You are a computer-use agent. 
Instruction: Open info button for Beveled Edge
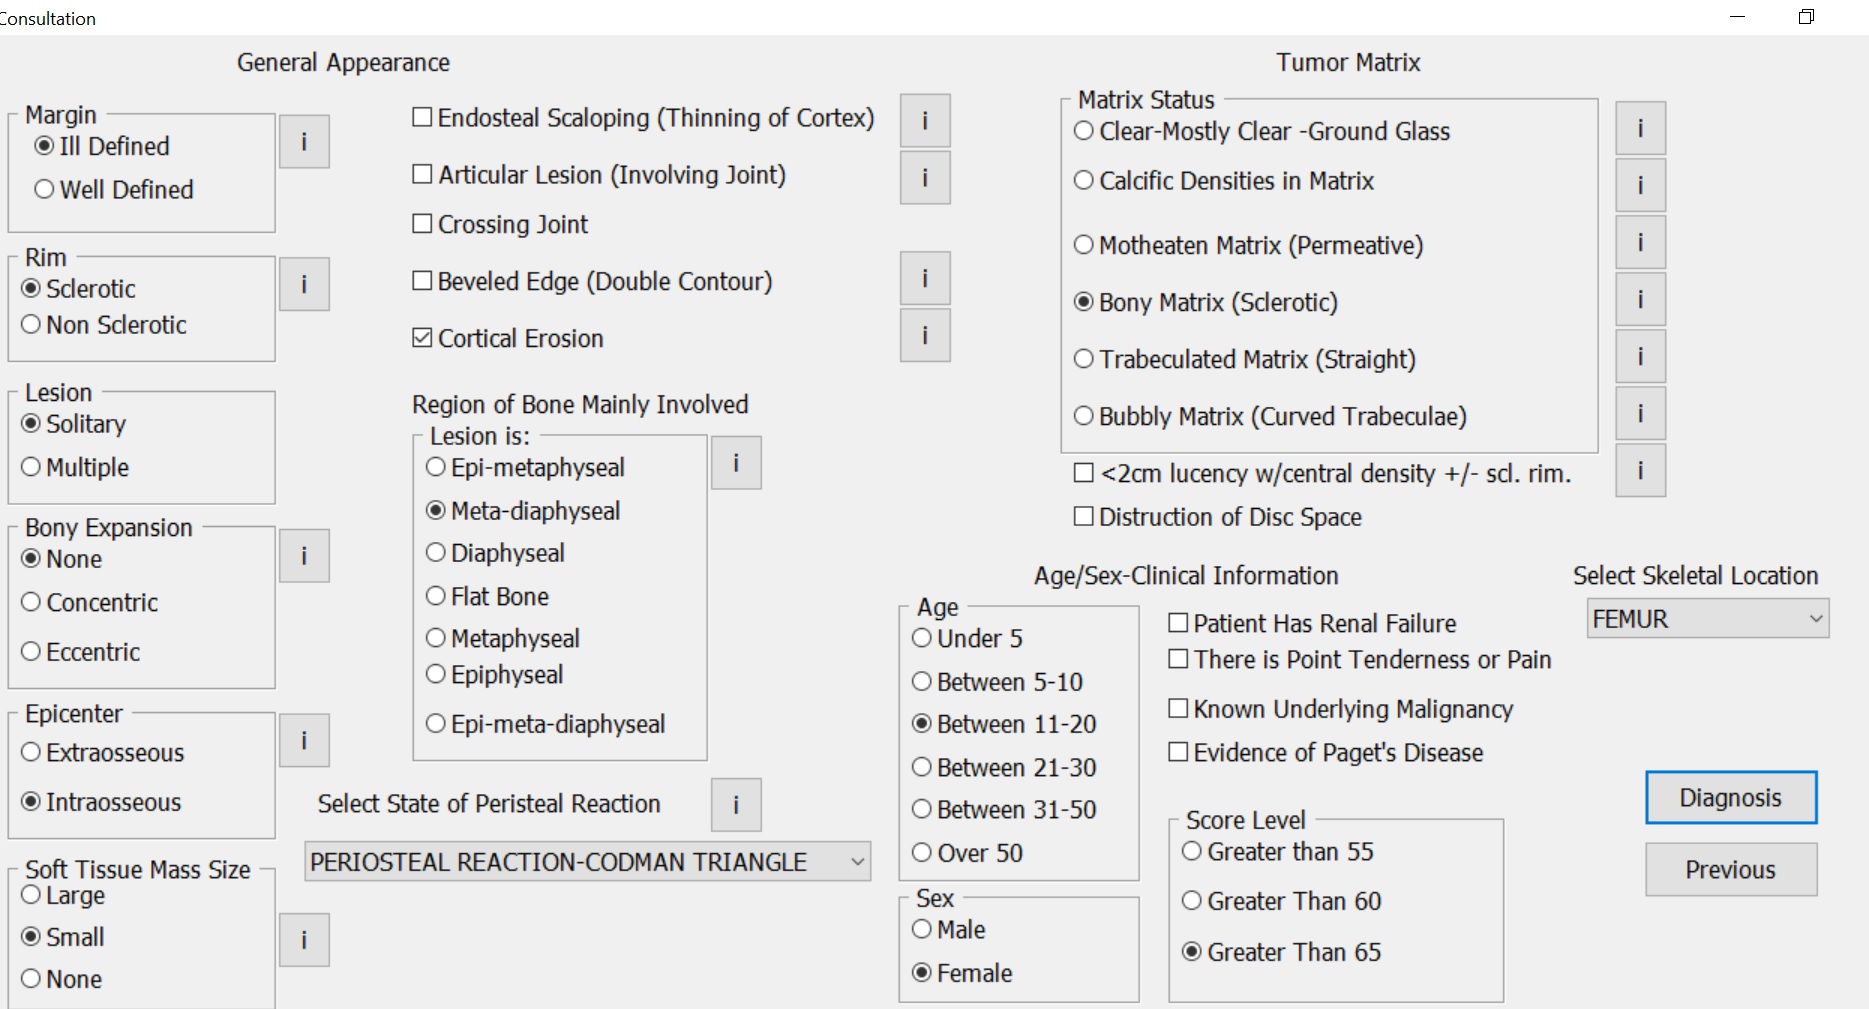(925, 278)
